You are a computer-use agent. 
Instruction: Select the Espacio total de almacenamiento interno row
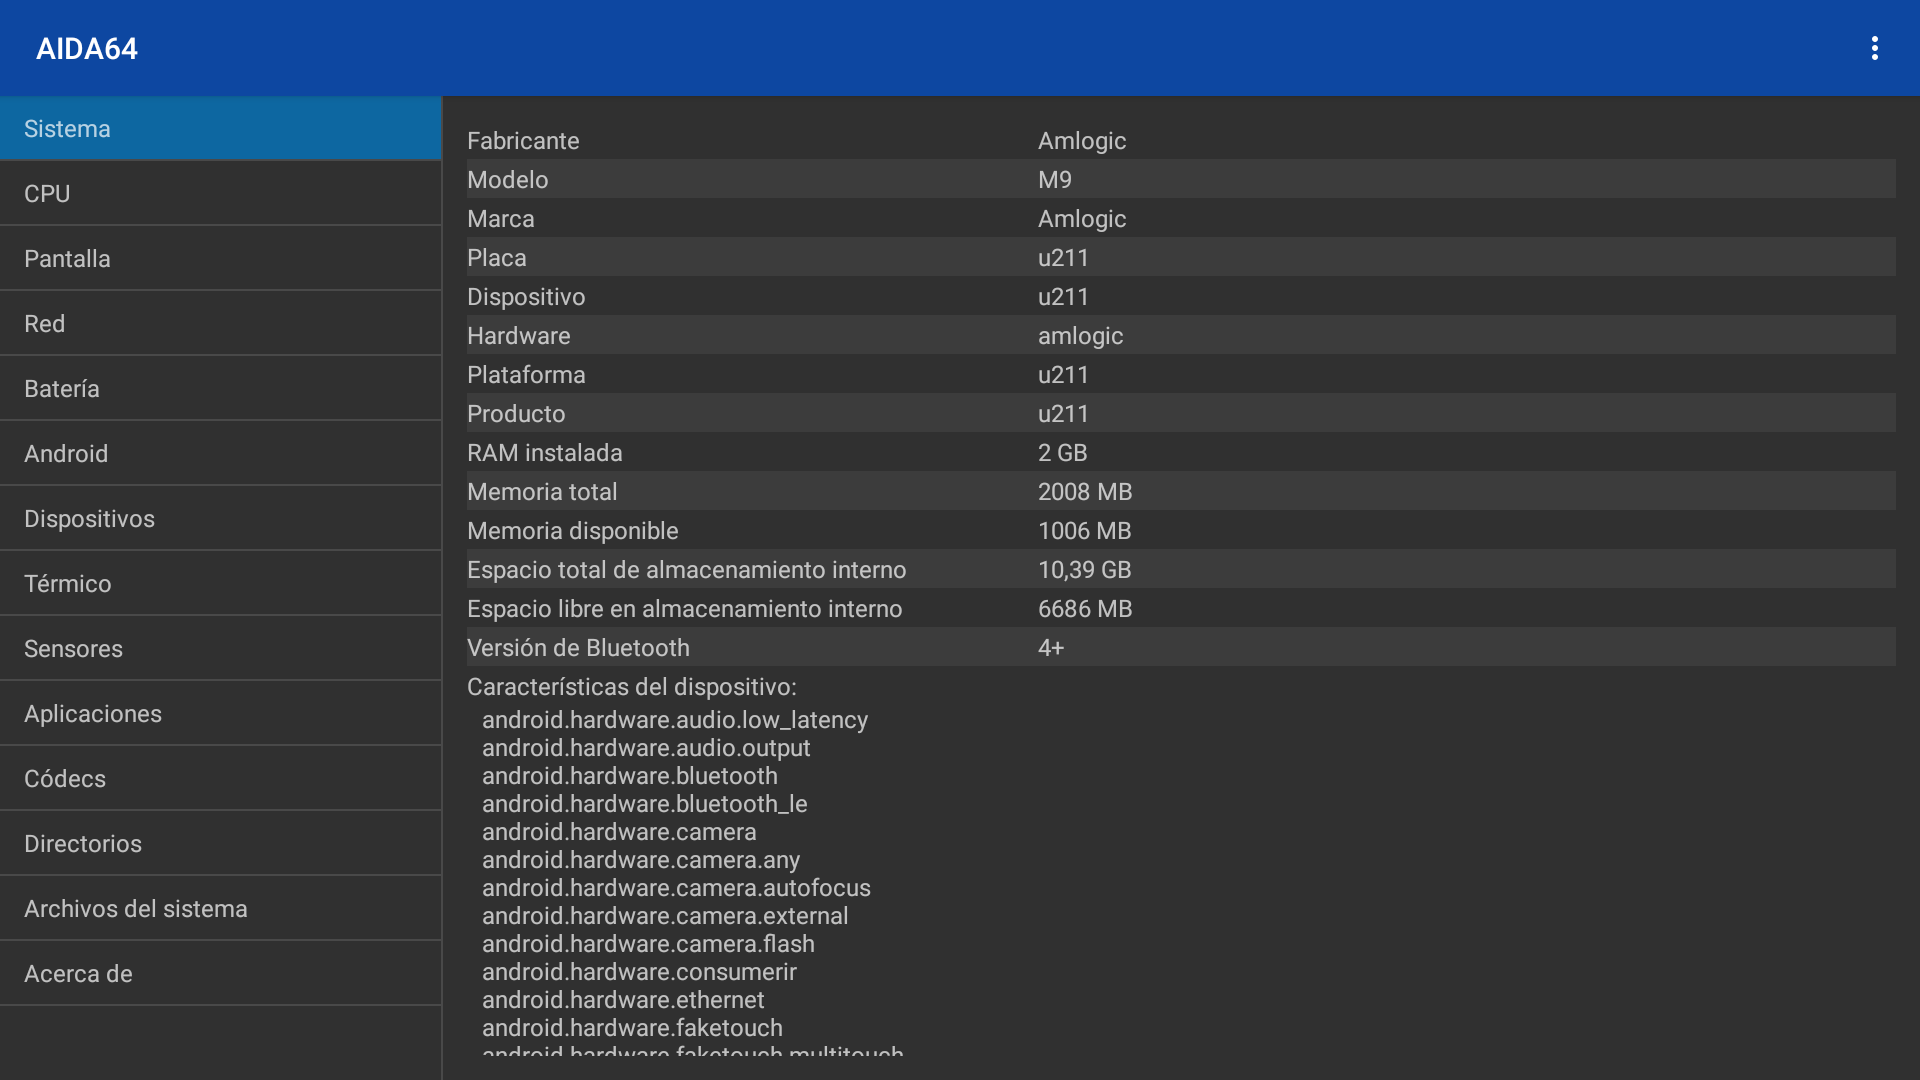(1180, 570)
